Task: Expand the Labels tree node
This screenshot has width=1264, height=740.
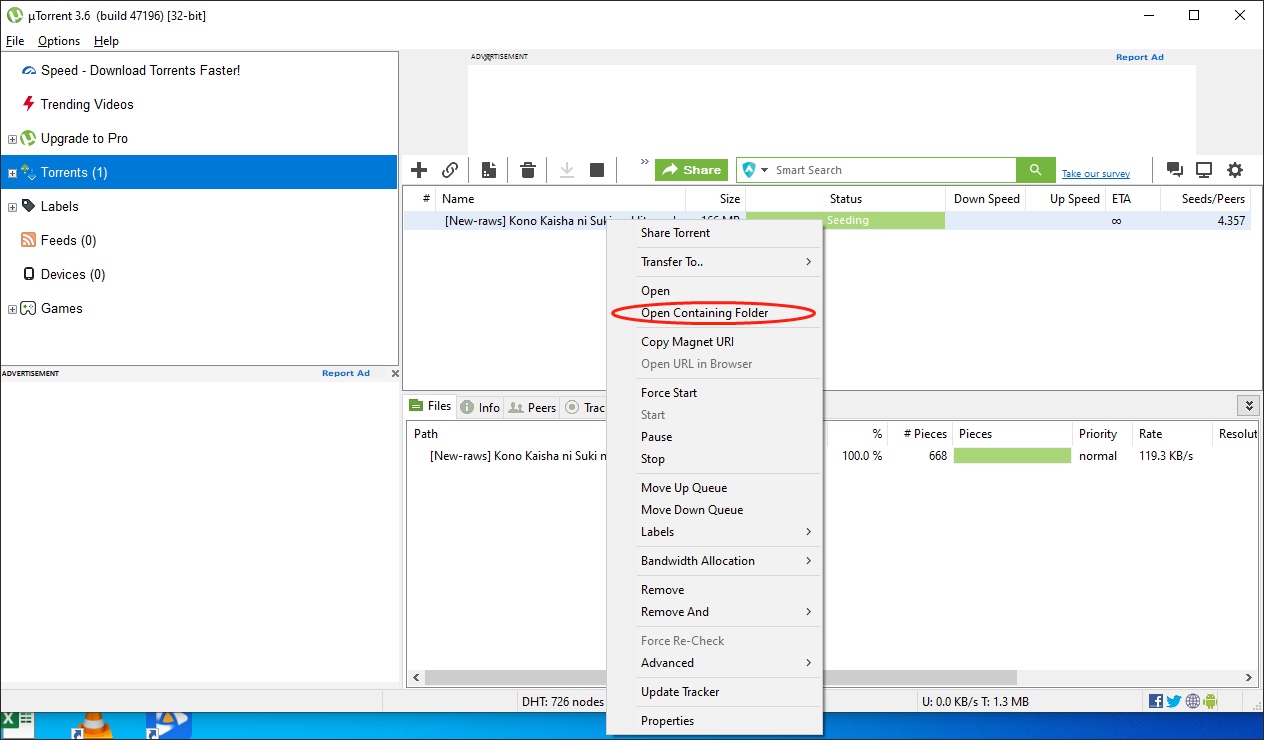Action: [x=12, y=207]
